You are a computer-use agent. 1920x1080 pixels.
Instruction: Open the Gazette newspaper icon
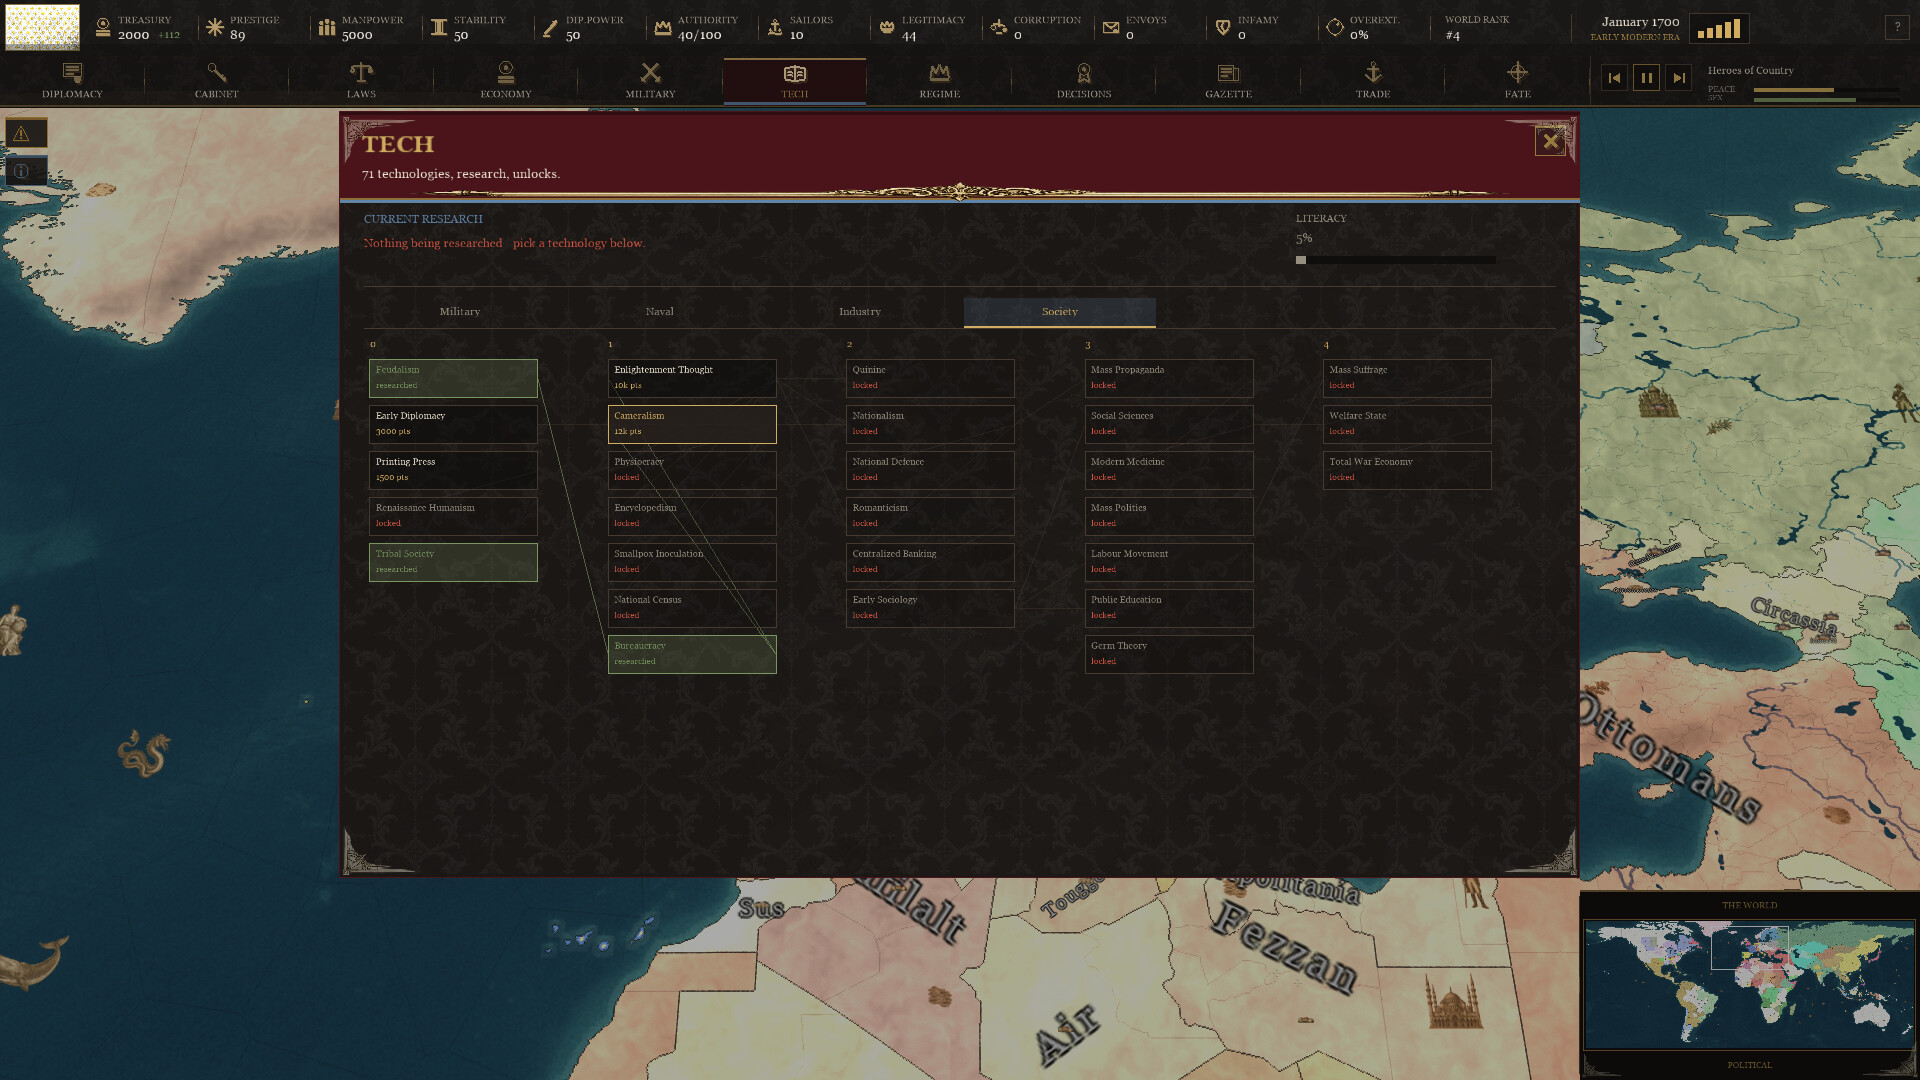(1228, 72)
